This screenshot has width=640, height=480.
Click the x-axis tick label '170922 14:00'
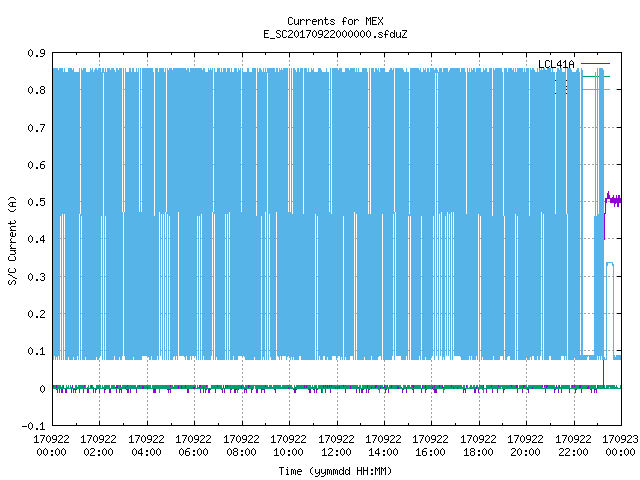383,445
